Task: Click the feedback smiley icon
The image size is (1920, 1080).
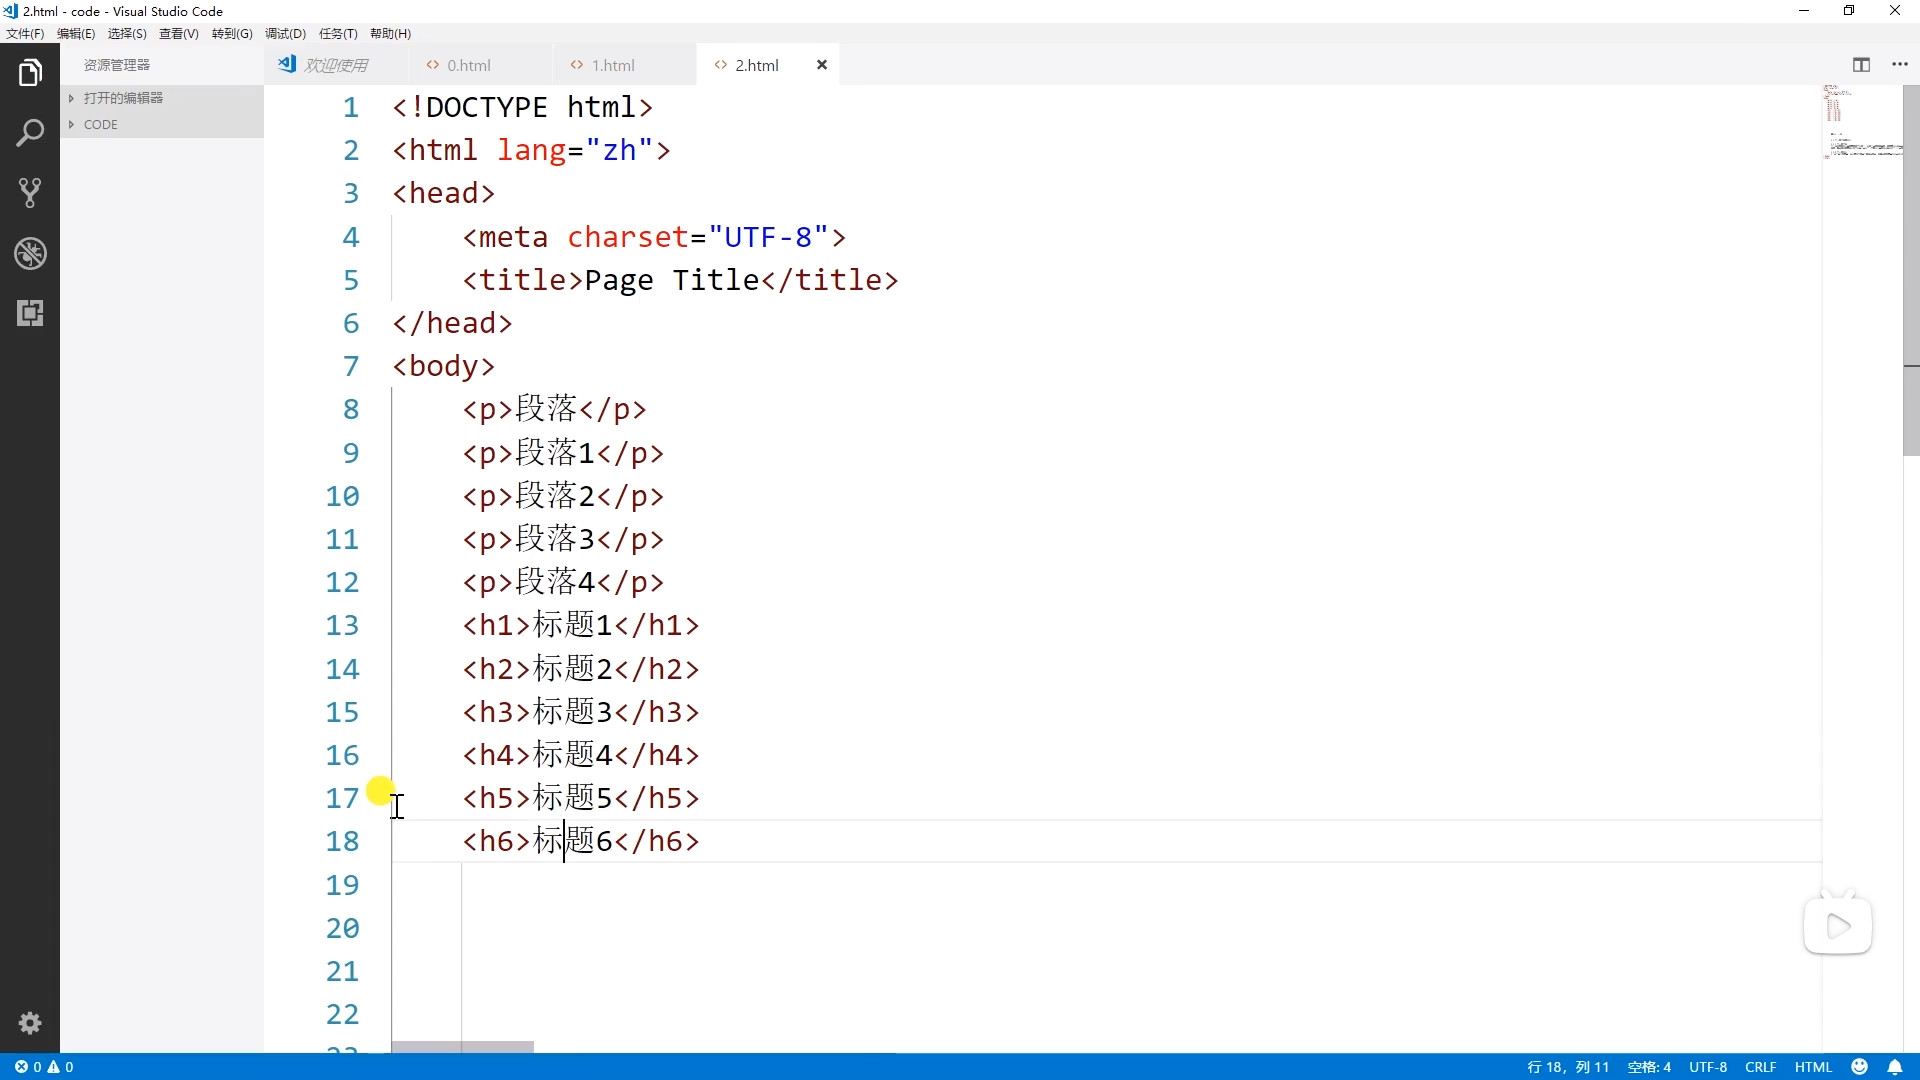Action: coord(1860,1067)
